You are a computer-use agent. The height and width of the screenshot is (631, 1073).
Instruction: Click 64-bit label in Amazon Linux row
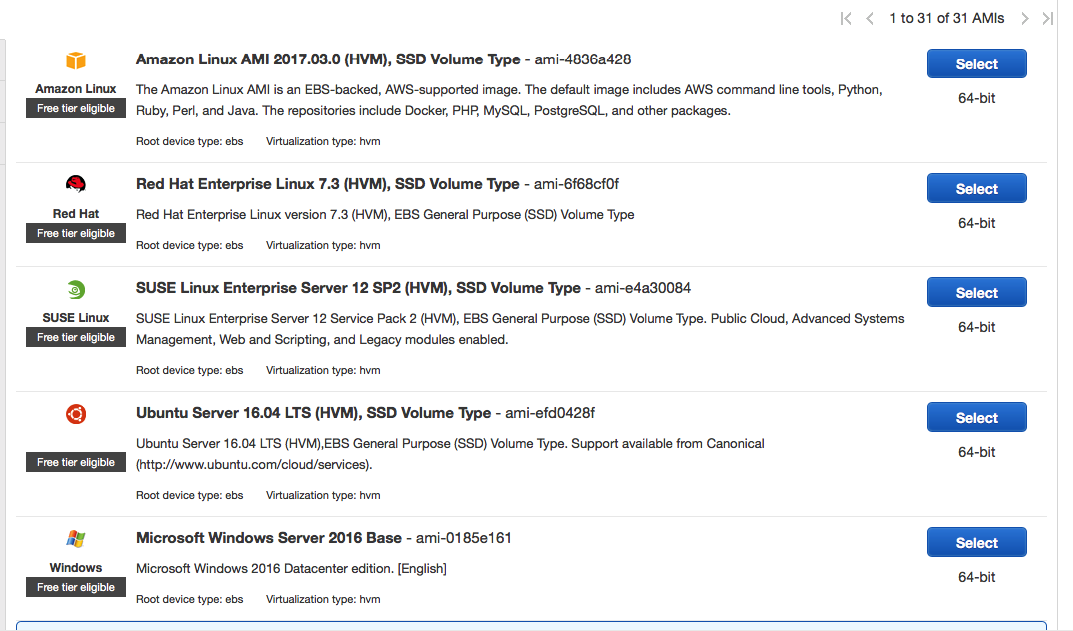coord(977,99)
